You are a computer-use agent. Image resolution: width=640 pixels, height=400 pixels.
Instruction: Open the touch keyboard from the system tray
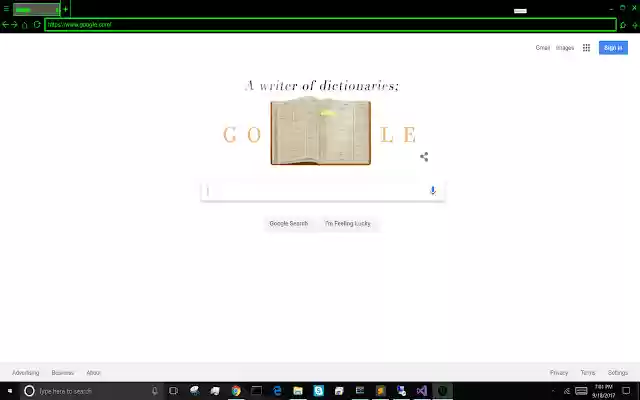581,391
